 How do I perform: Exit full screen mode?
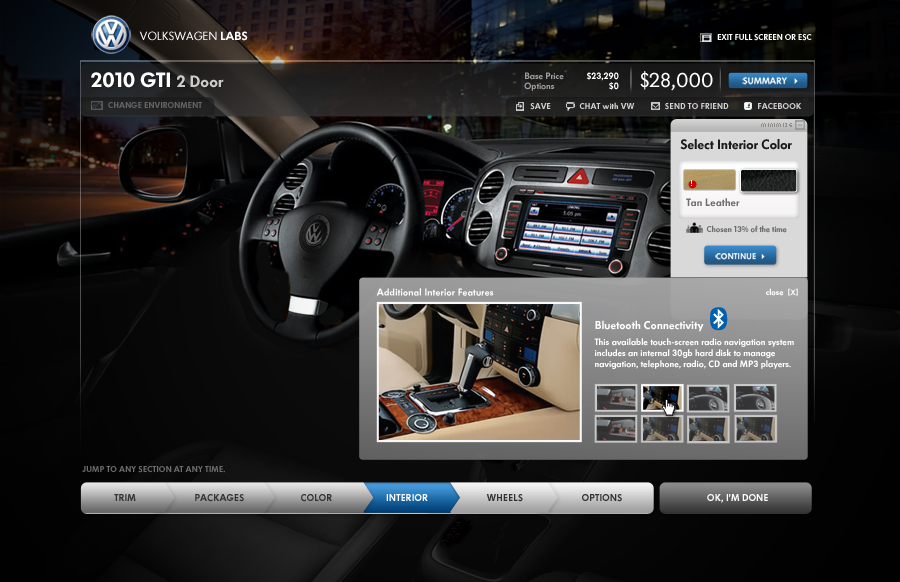pyautogui.click(x=756, y=37)
